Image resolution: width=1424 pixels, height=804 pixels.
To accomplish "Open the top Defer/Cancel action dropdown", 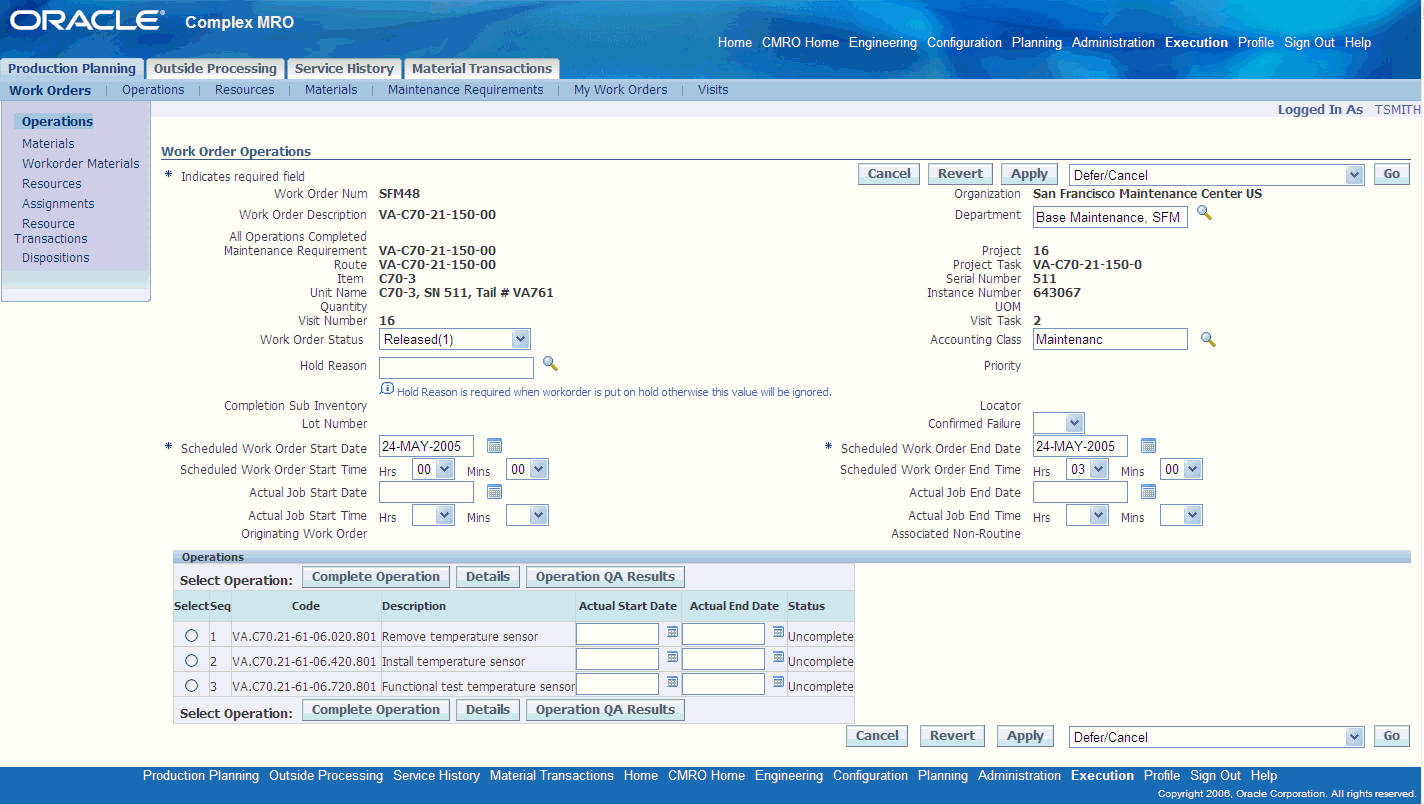I will tap(1216, 175).
